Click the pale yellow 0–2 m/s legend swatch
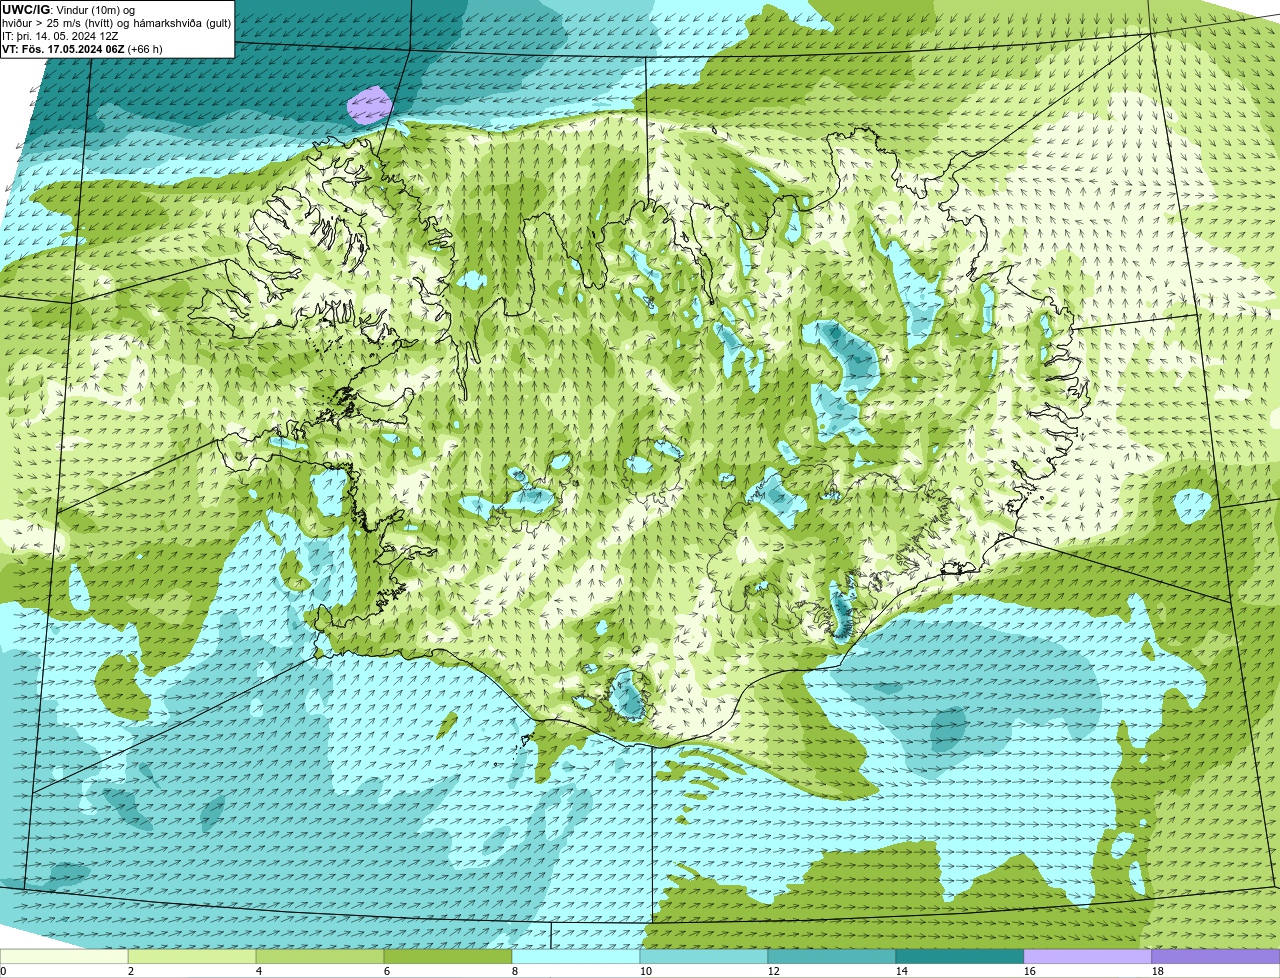The image size is (1280, 978). click(x=64, y=956)
